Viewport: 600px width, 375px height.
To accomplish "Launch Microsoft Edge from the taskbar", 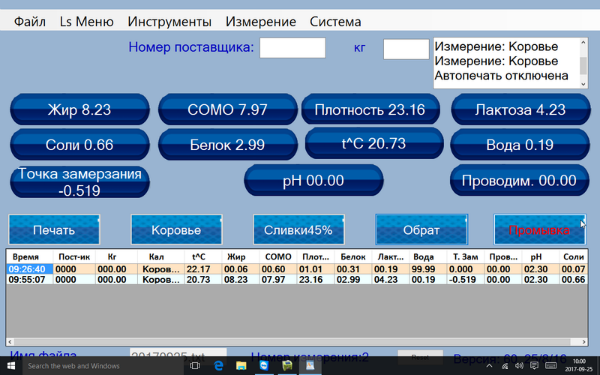I will 218,366.
